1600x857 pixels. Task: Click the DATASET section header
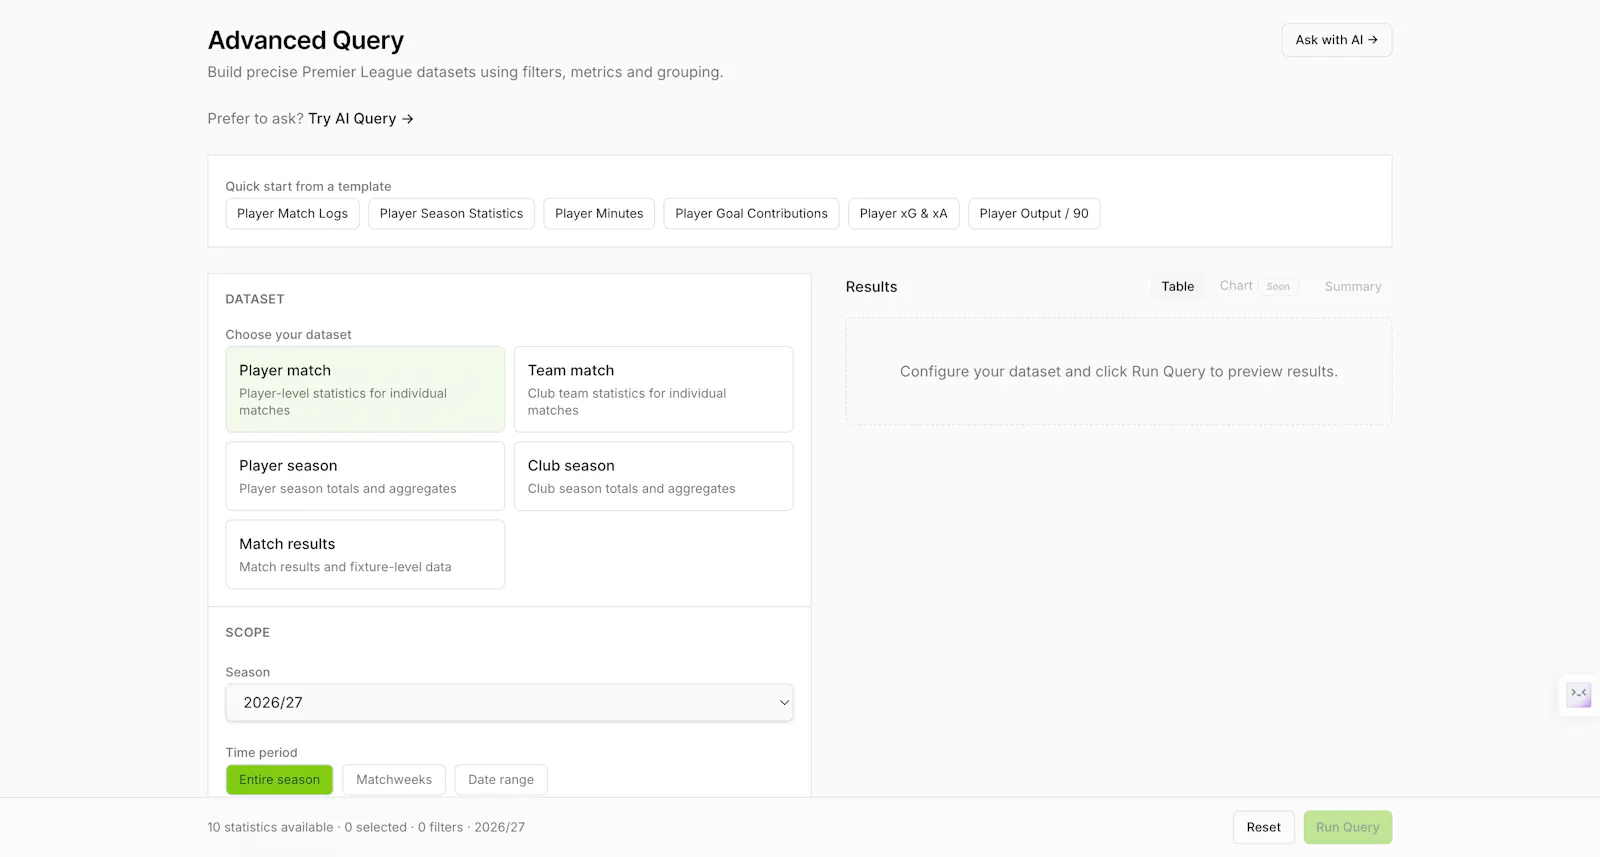pyautogui.click(x=254, y=299)
